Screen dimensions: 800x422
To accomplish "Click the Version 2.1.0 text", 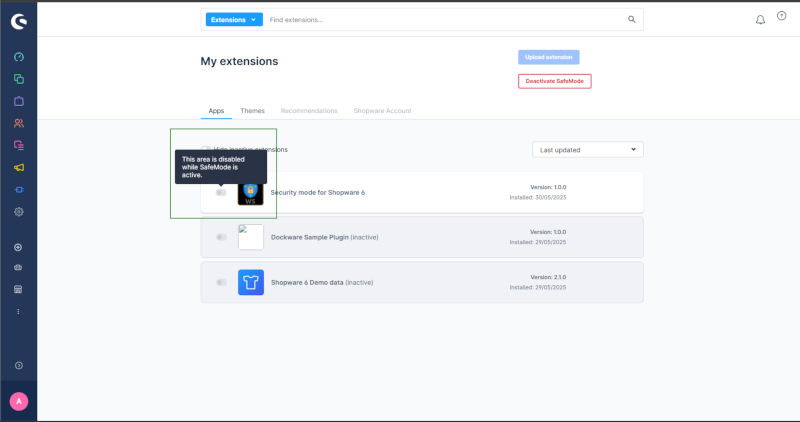I will pos(548,277).
